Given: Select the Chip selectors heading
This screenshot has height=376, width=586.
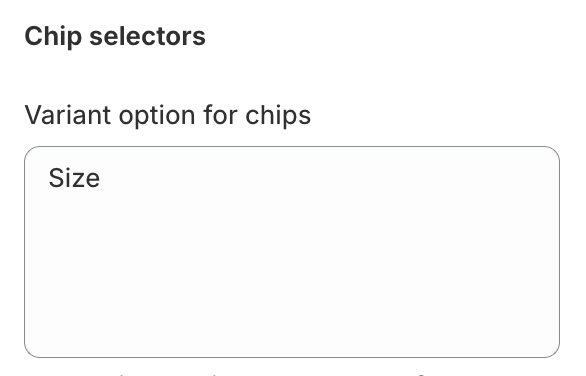Looking at the screenshot, I should 115,37.
